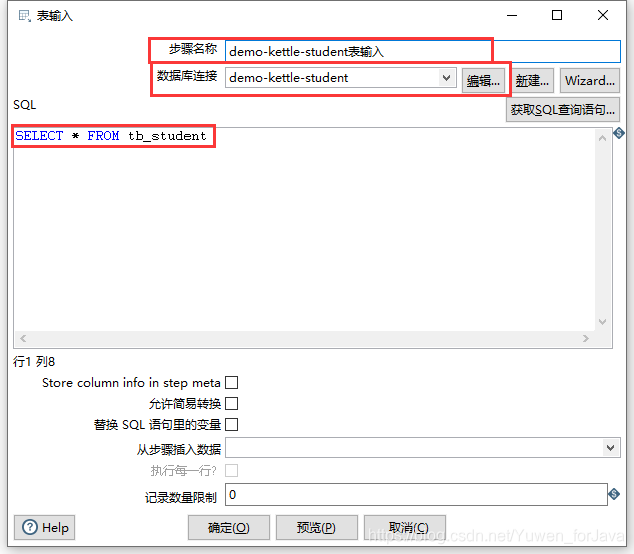Viewport: 634px width, 554px height.
Task: Click the SQL editor scroll left arrow
Action: (23, 338)
